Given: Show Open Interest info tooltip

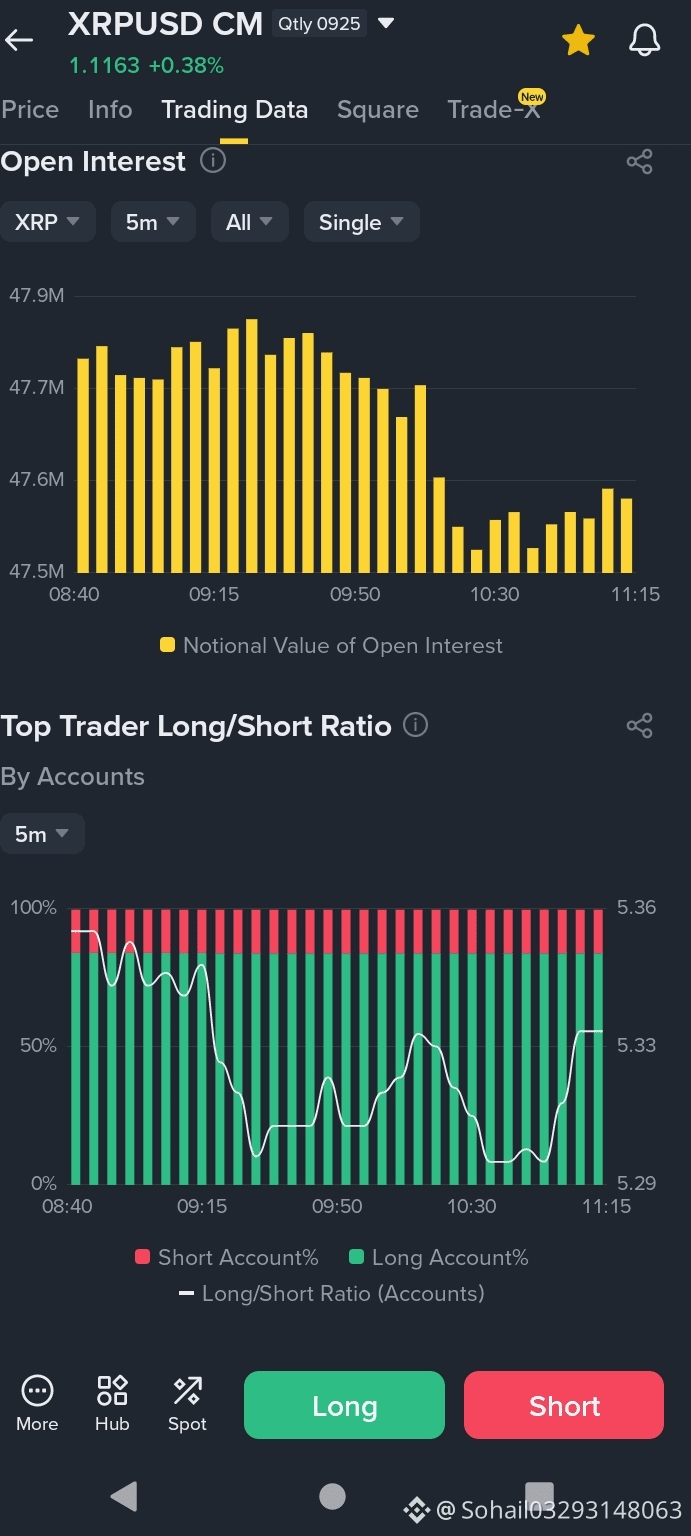Looking at the screenshot, I should (x=213, y=160).
